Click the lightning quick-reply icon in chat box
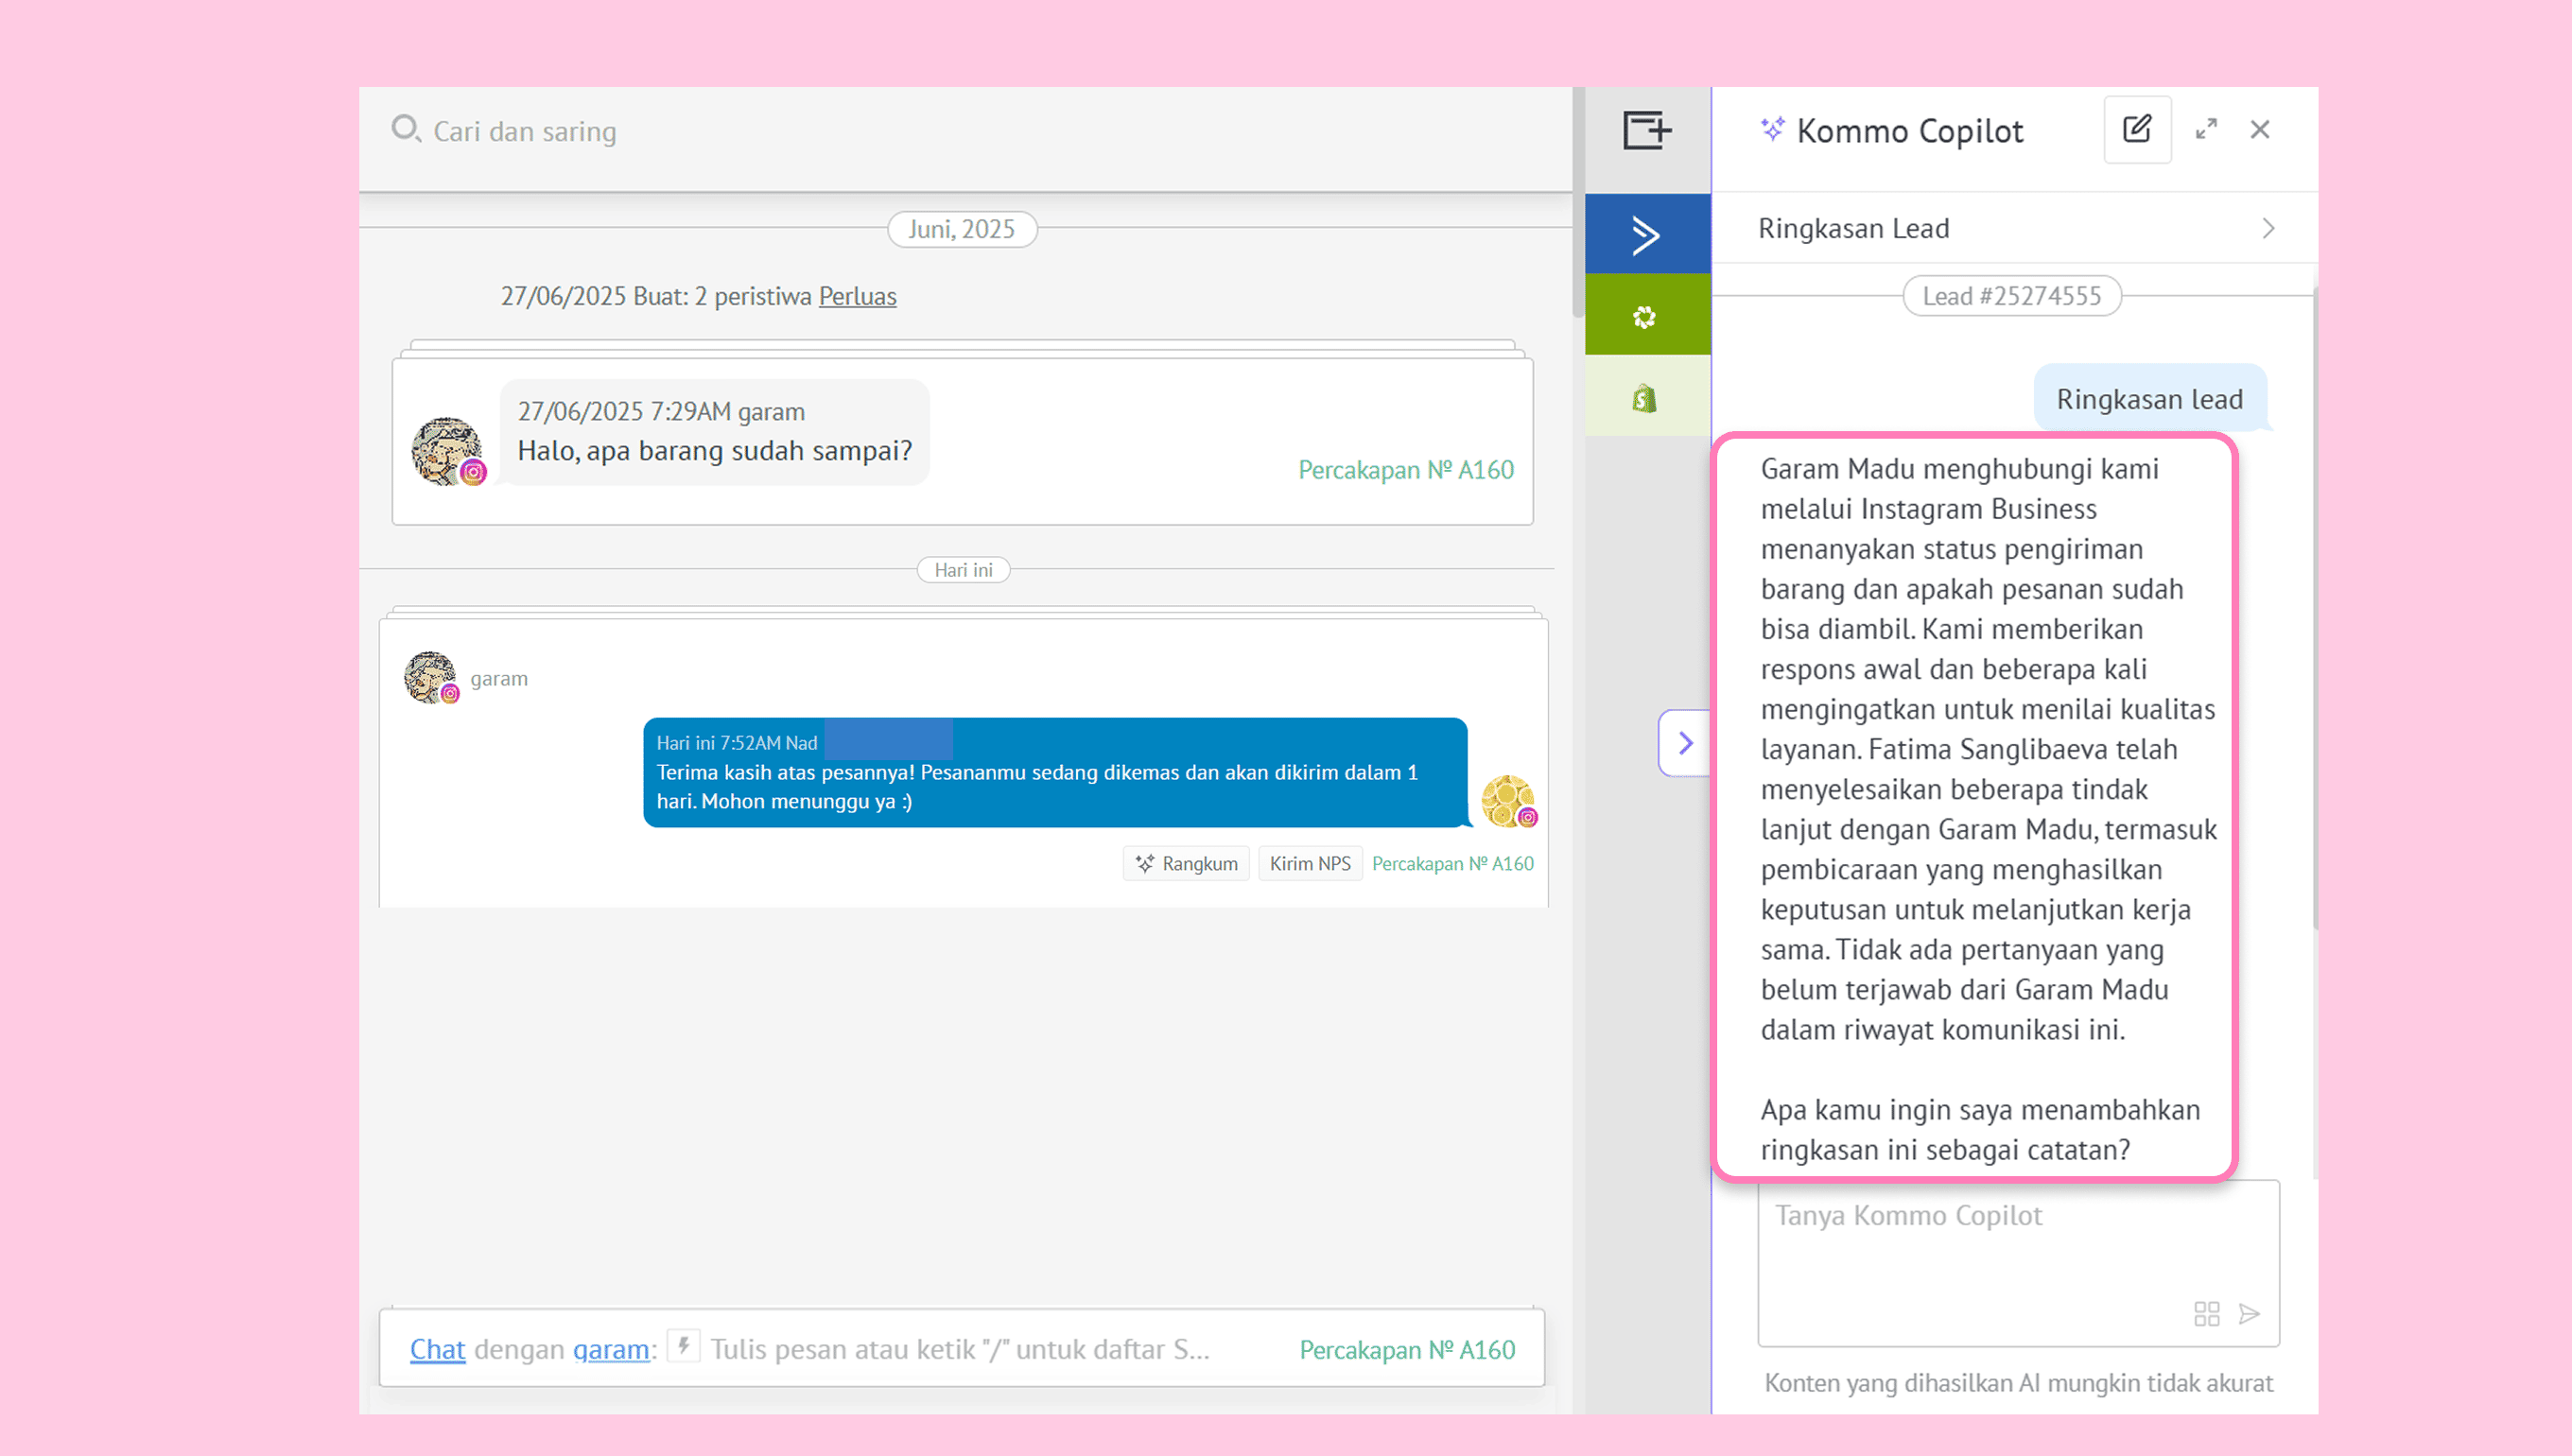Viewport: 2572px width, 1456px height. coord(684,1346)
